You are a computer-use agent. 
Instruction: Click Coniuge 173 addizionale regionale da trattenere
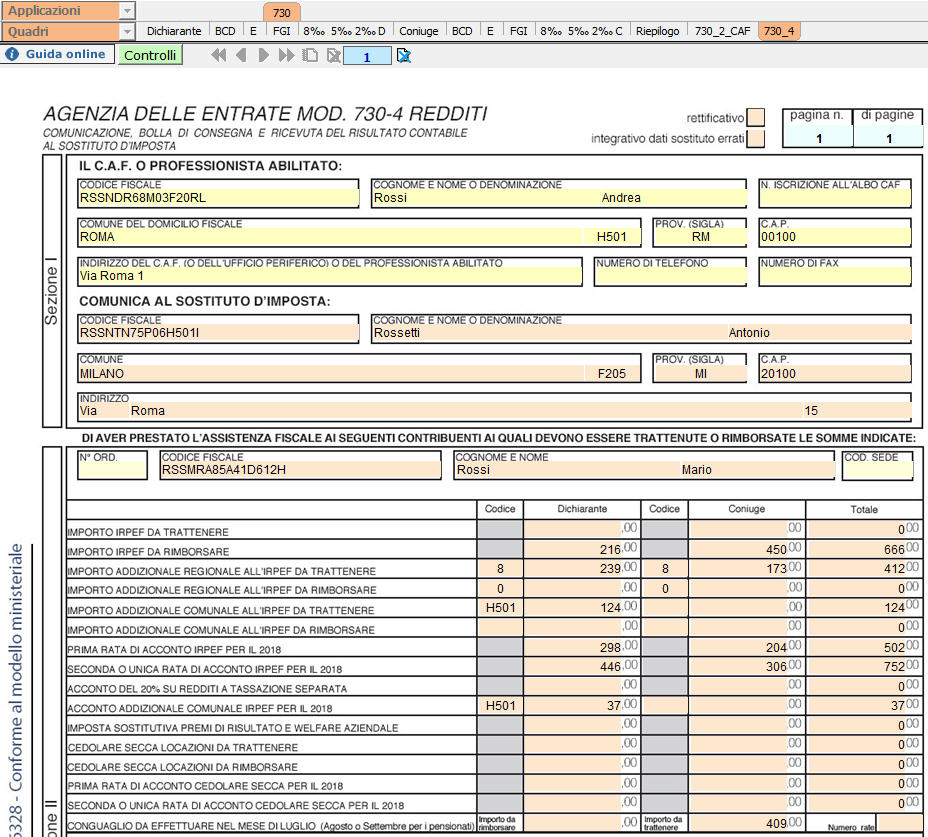[746, 569]
